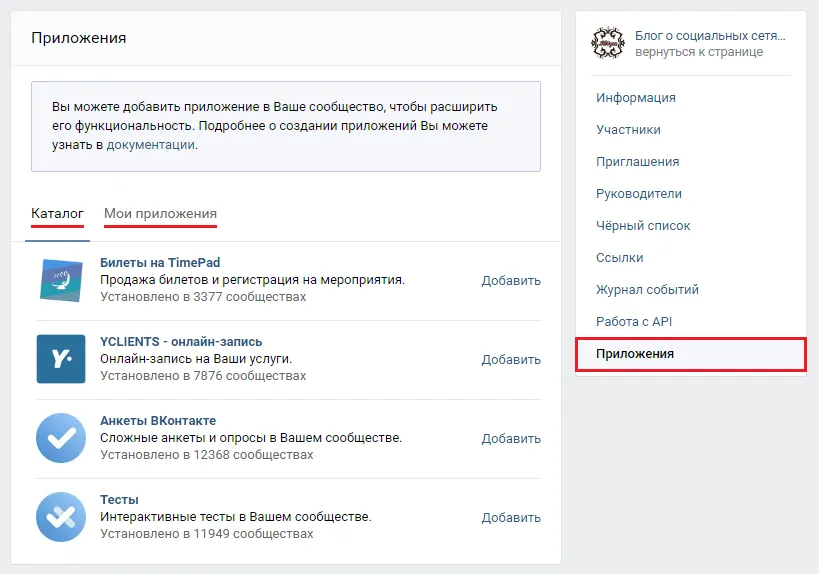
Task: Open the YCLIENTS - онлайн-запись title link
Action: click(x=181, y=341)
